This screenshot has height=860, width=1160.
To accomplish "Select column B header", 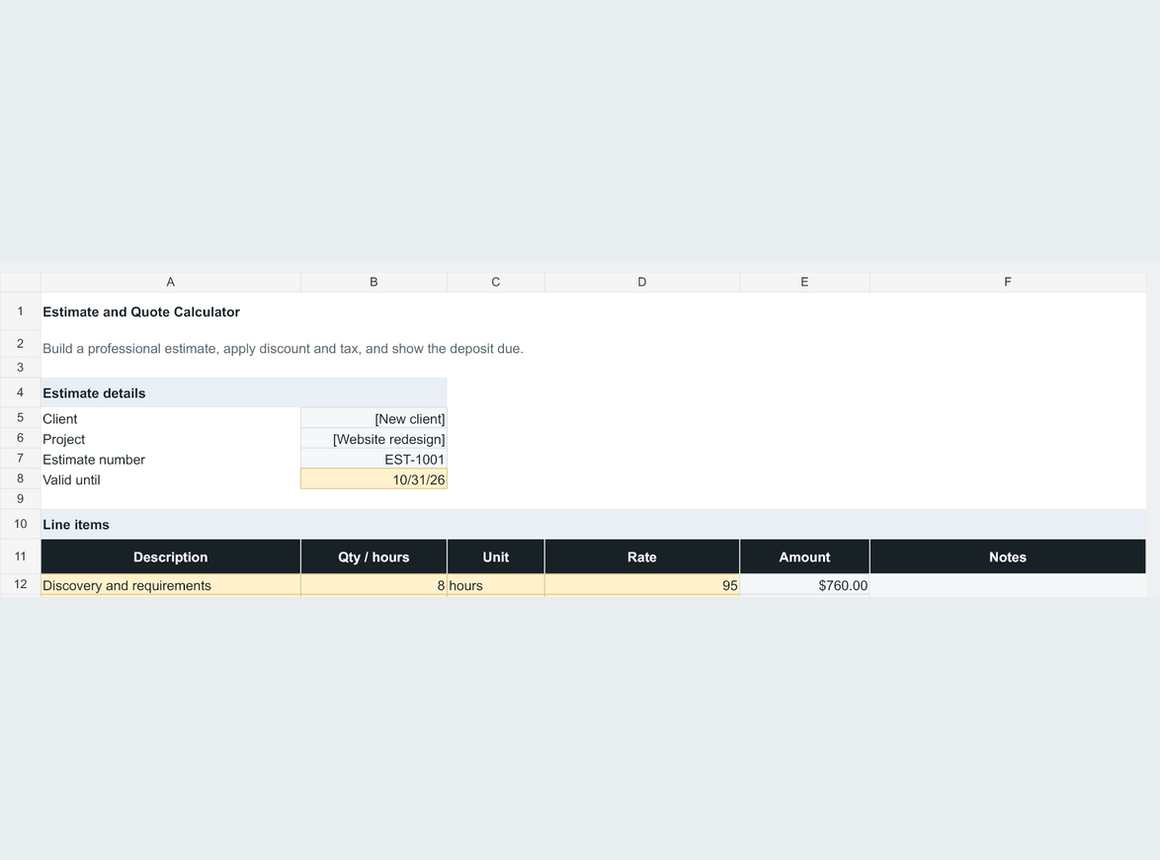I will 374,282.
